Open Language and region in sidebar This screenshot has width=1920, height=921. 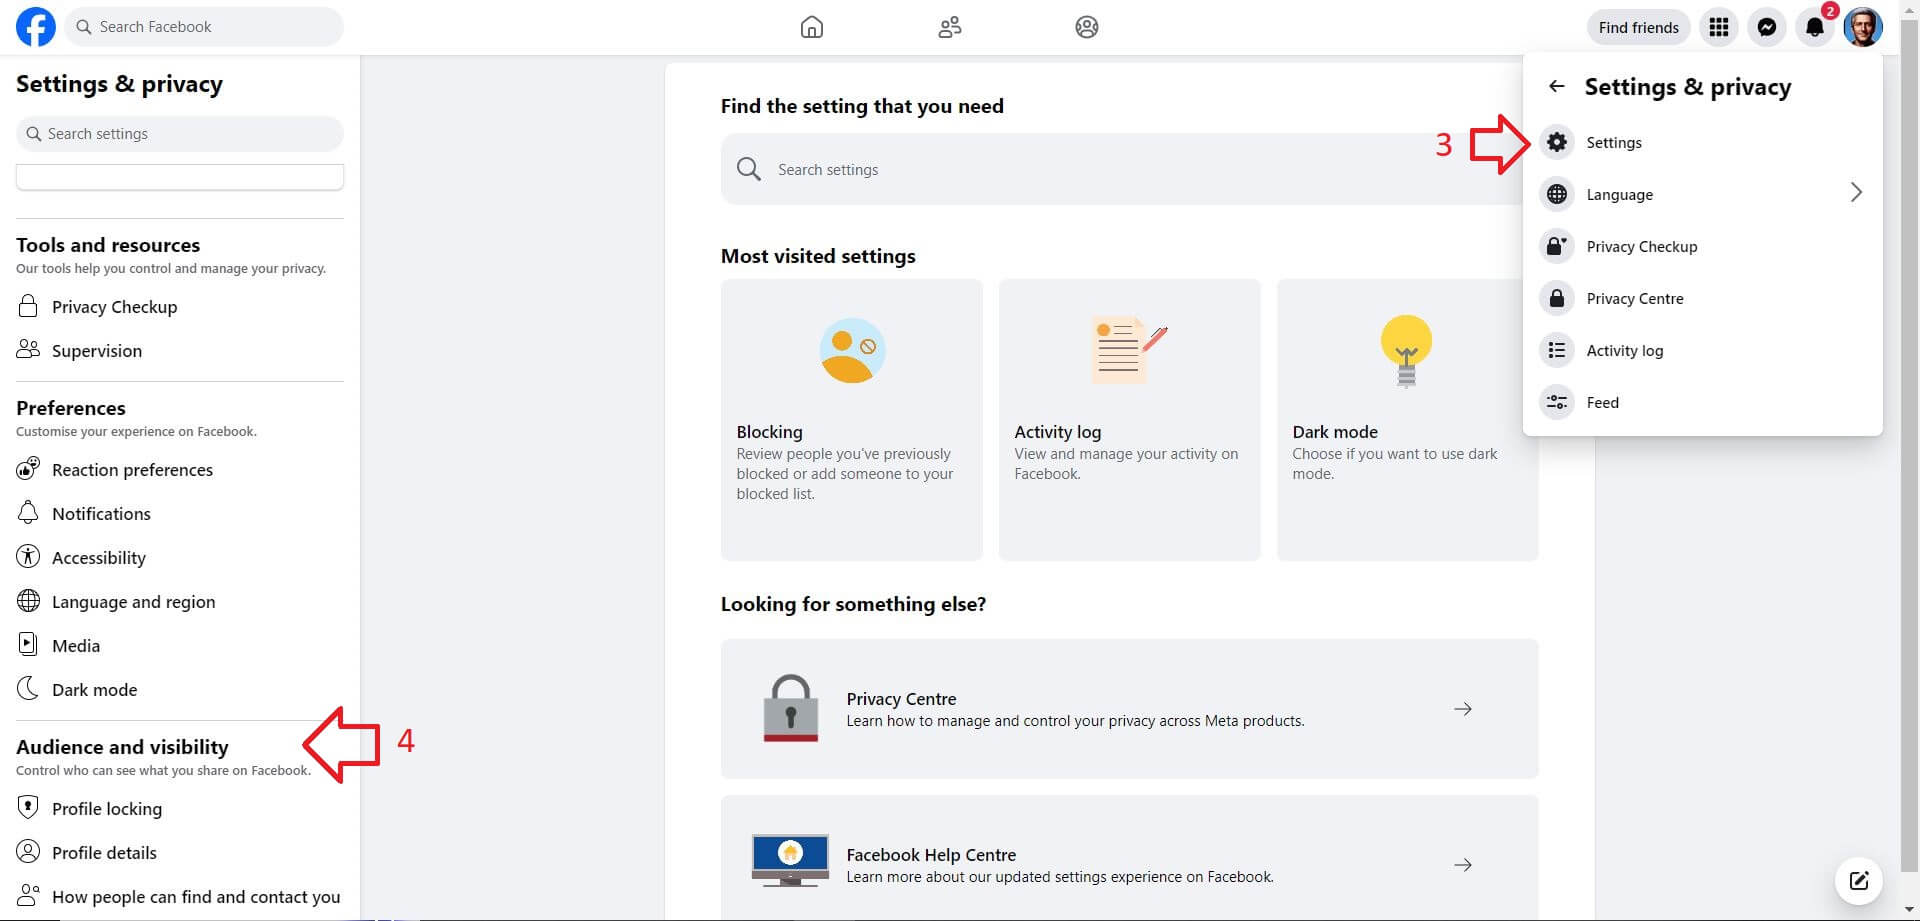coord(133,601)
